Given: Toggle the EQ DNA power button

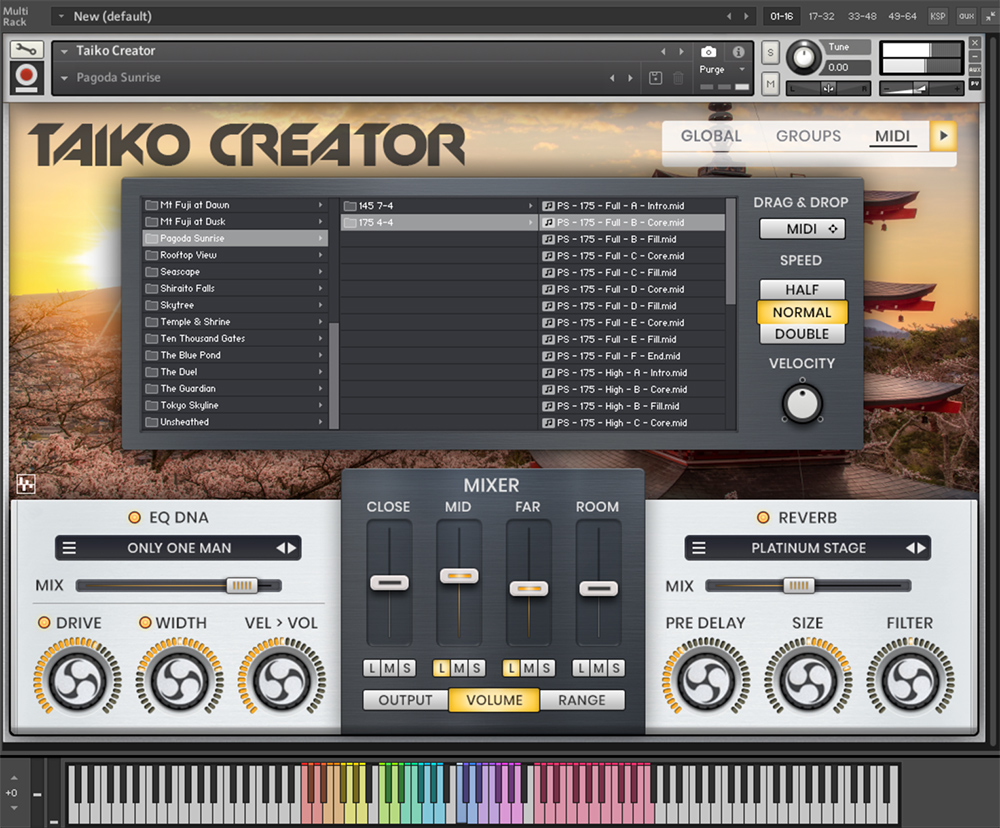Looking at the screenshot, I should pyautogui.click(x=135, y=517).
